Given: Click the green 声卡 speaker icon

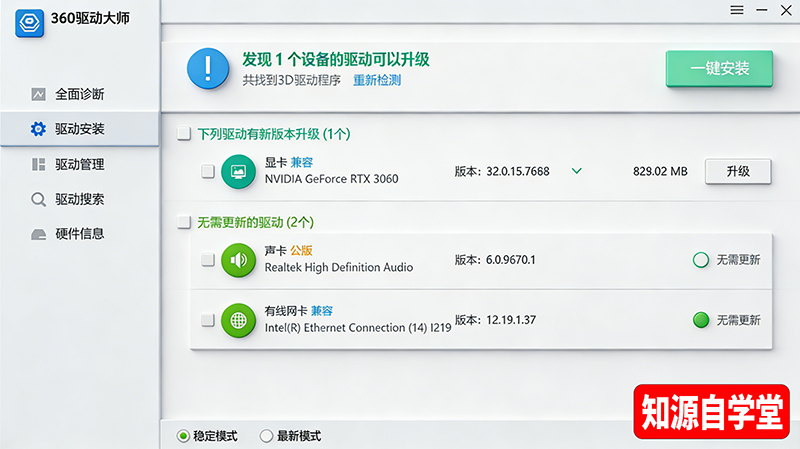Looking at the screenshot, I should pos(239,260).
